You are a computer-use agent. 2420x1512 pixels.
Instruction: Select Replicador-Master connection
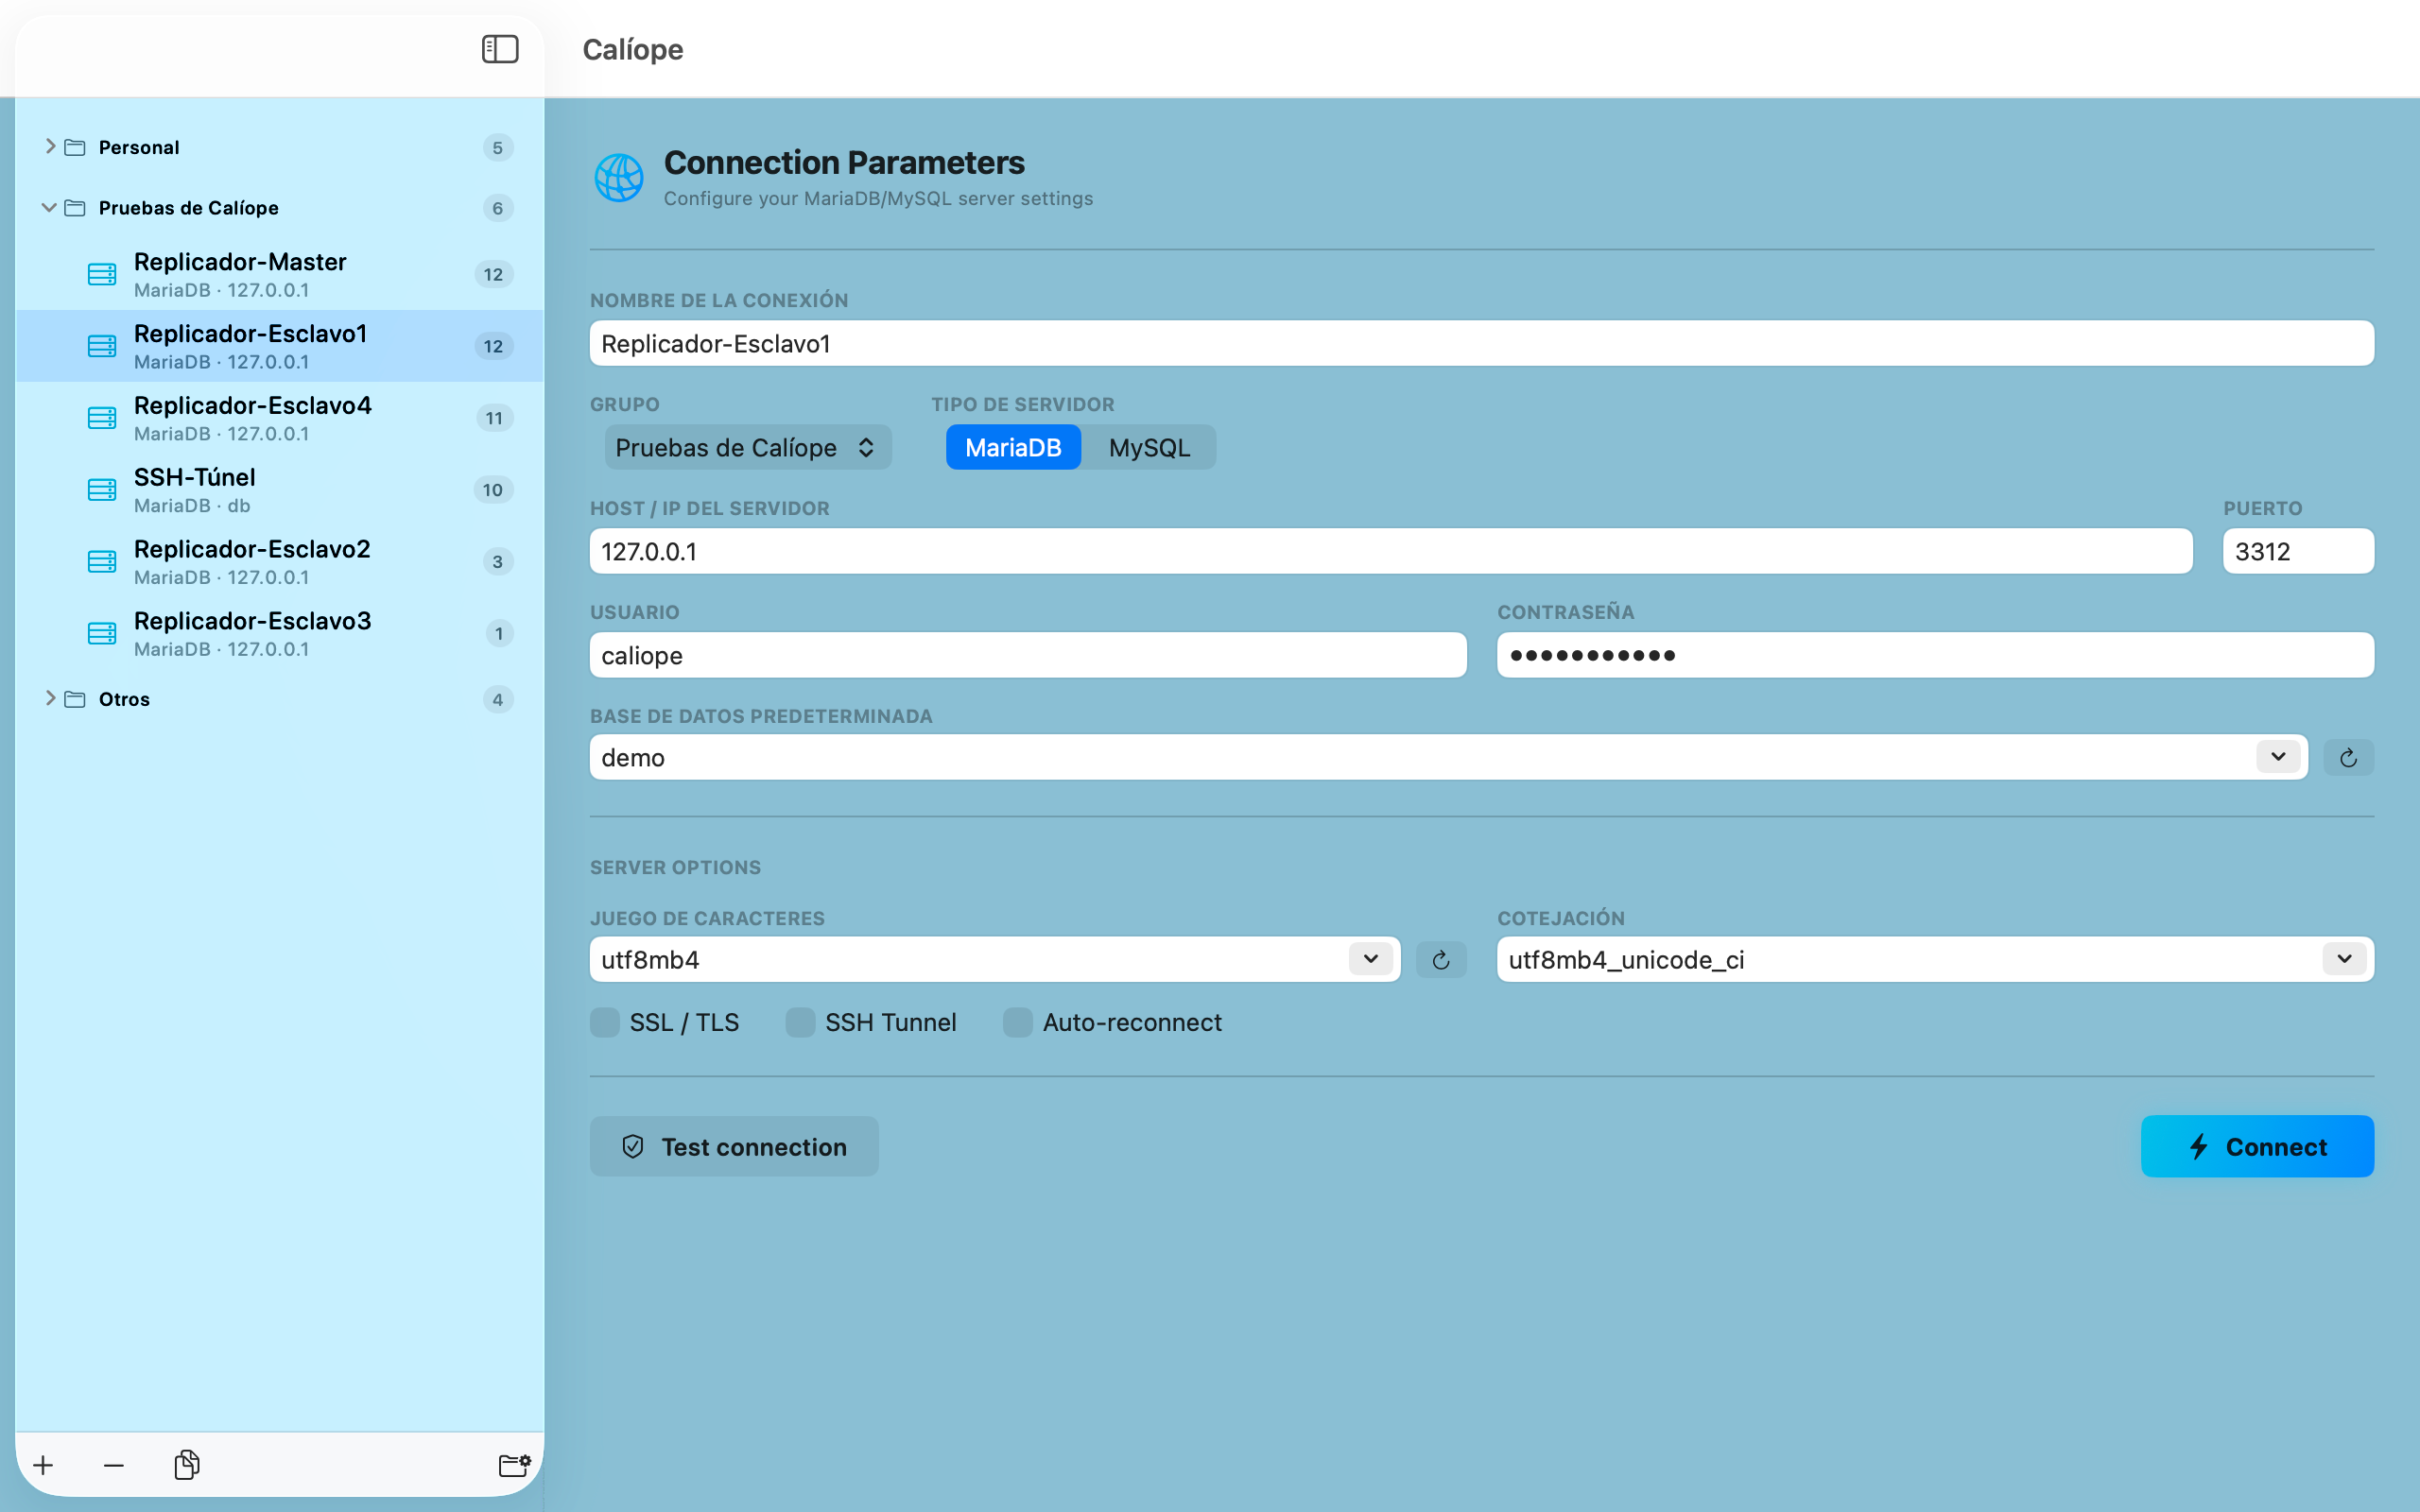(280, 274)
